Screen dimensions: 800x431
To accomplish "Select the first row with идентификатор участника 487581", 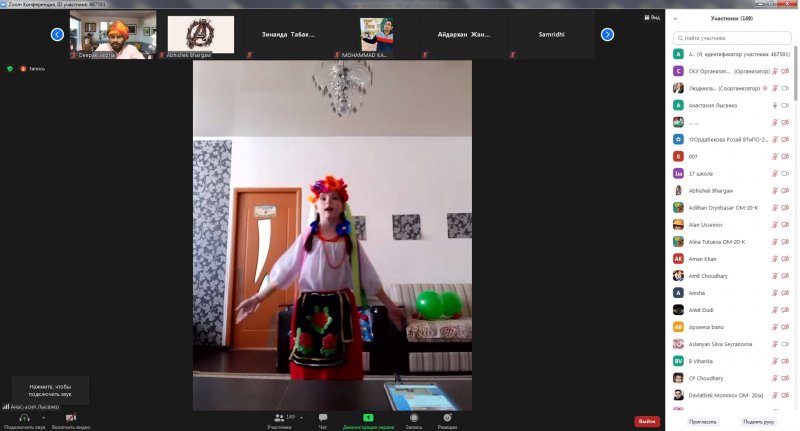I will click(732, 54).
